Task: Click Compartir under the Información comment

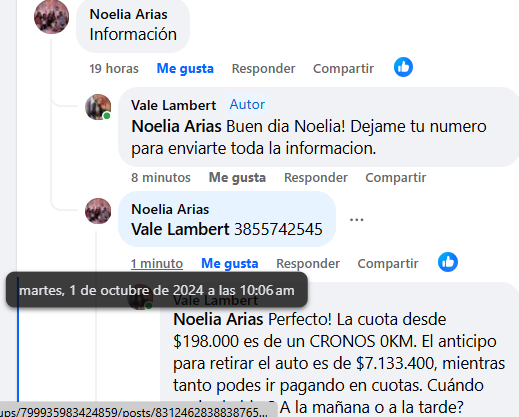Action: [x=343, y=68]
